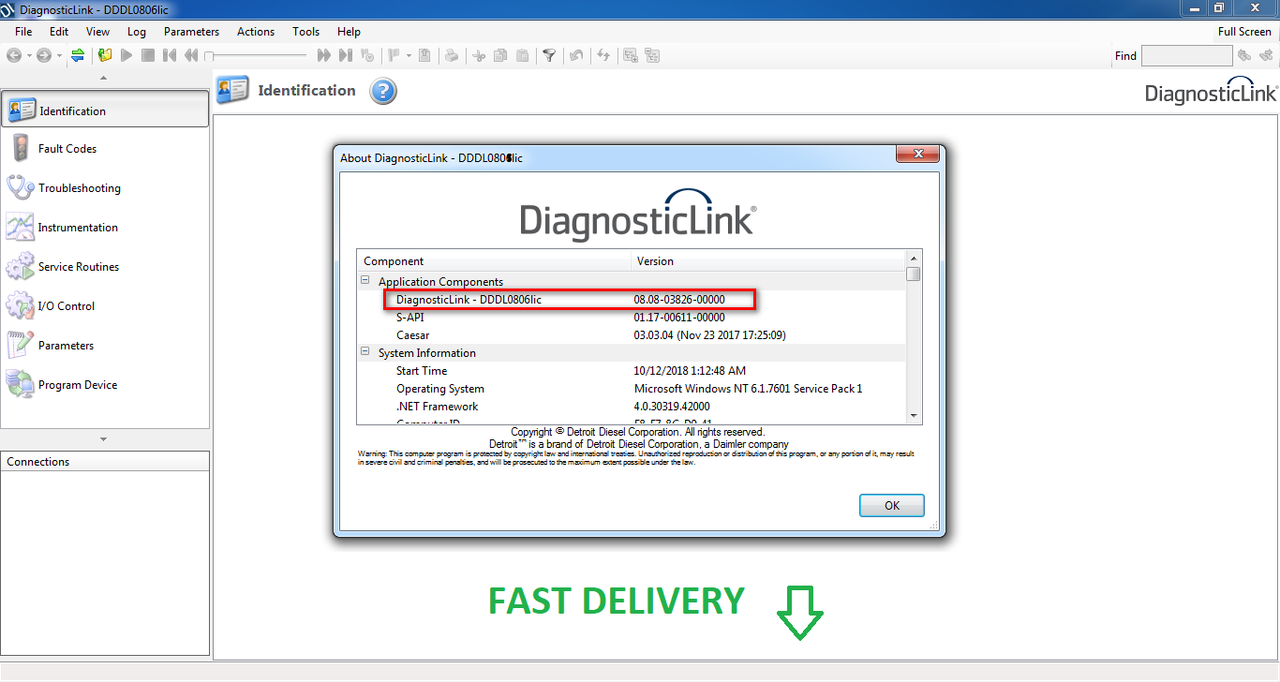Viewport: 1280px width, 682px height.
Task: Open the Actions menu
Action: (x=255, y=32)
